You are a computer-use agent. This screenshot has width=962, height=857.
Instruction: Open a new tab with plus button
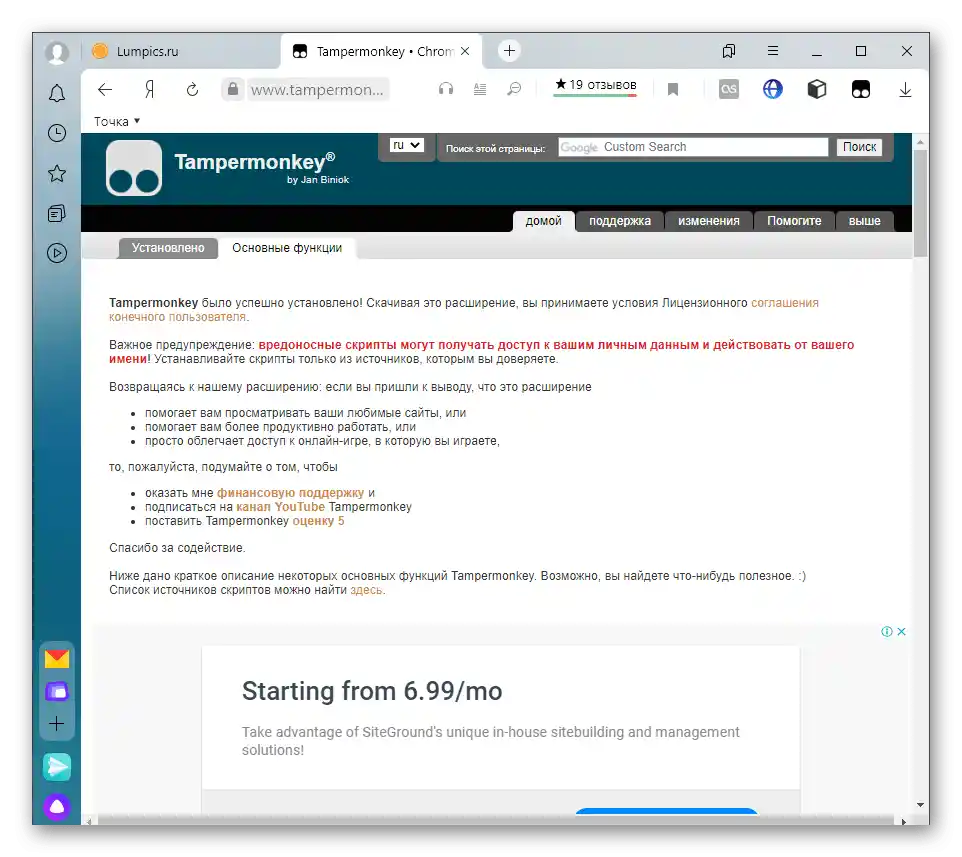pyautogui.click(x=509, y=50)
